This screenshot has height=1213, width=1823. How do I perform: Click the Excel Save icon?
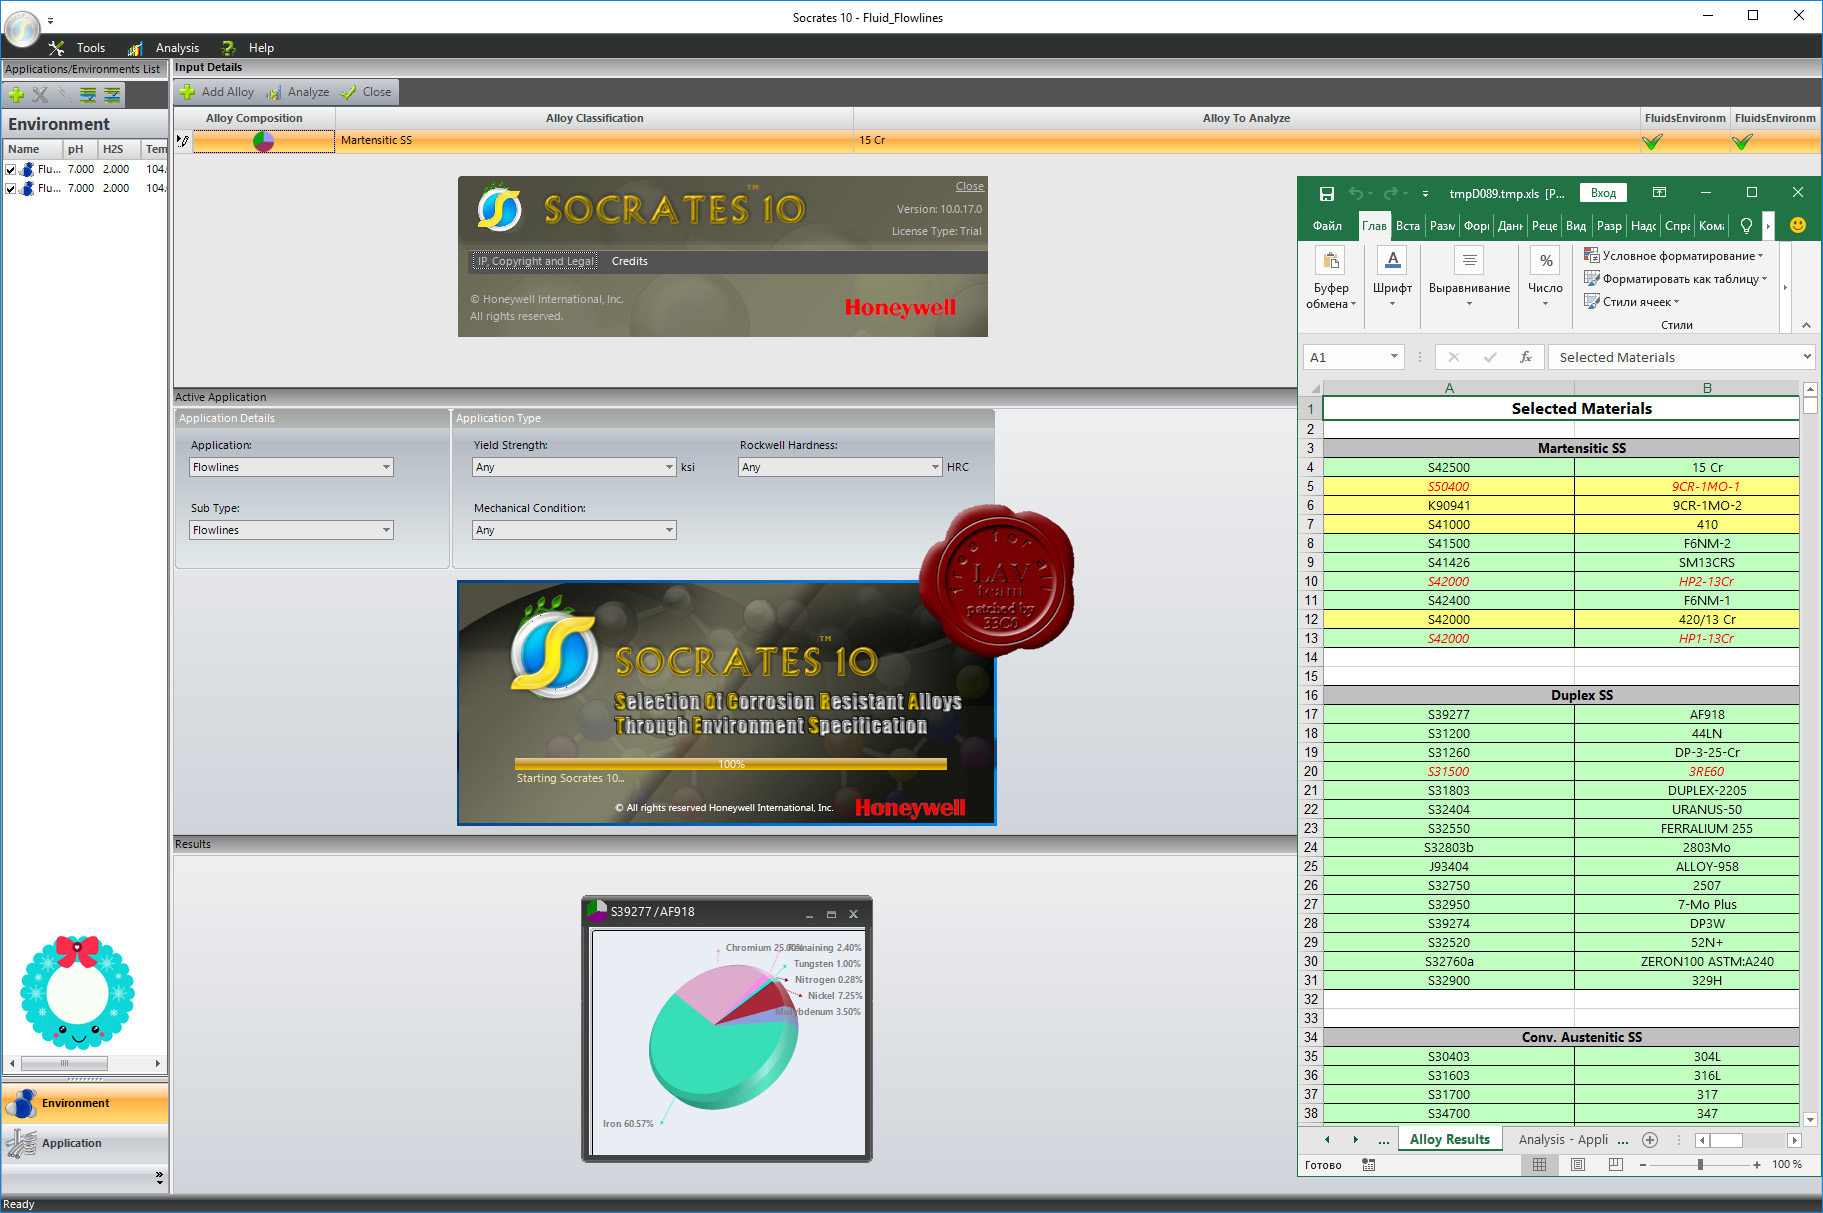point(1326,193)
